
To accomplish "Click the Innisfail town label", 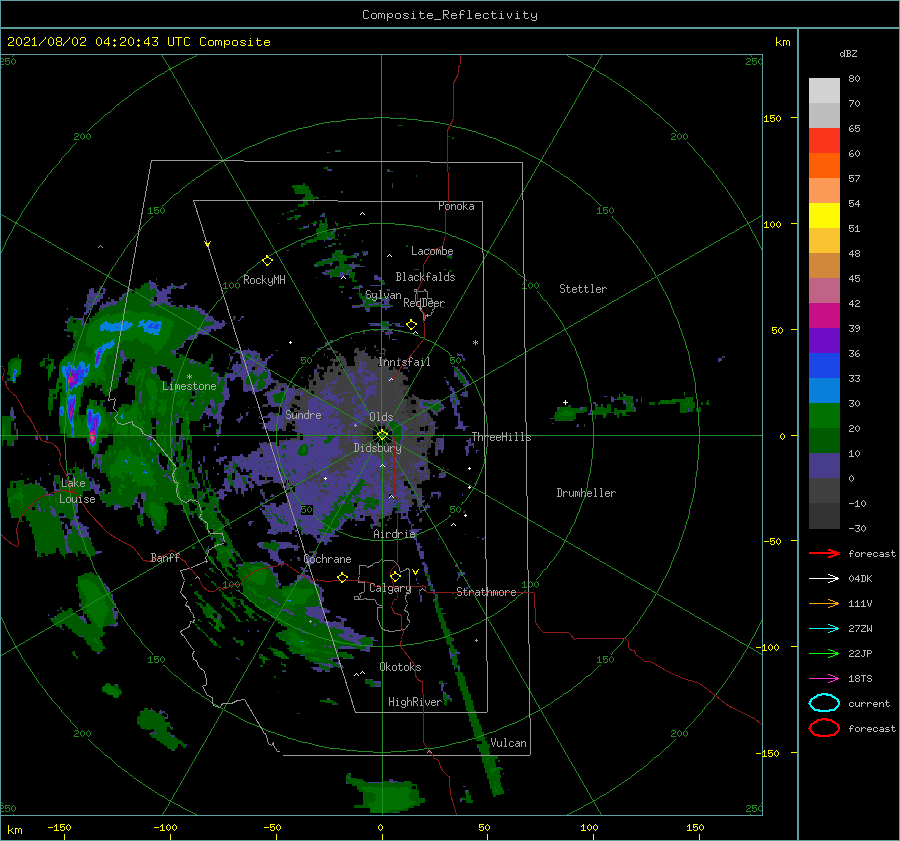I will tap(405, 362).
